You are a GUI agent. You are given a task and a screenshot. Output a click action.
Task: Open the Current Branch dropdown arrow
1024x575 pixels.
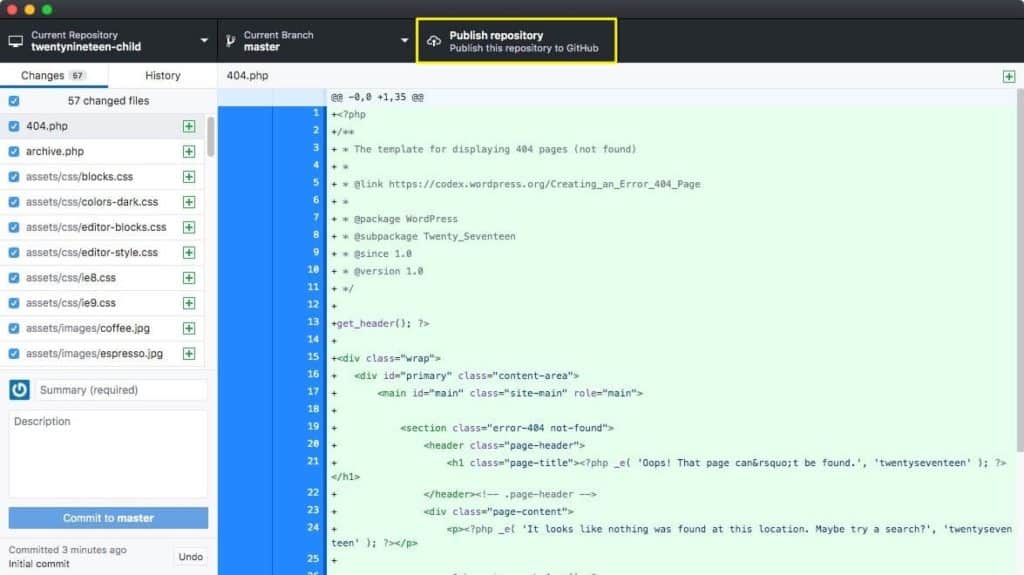[x=404, y=41]
